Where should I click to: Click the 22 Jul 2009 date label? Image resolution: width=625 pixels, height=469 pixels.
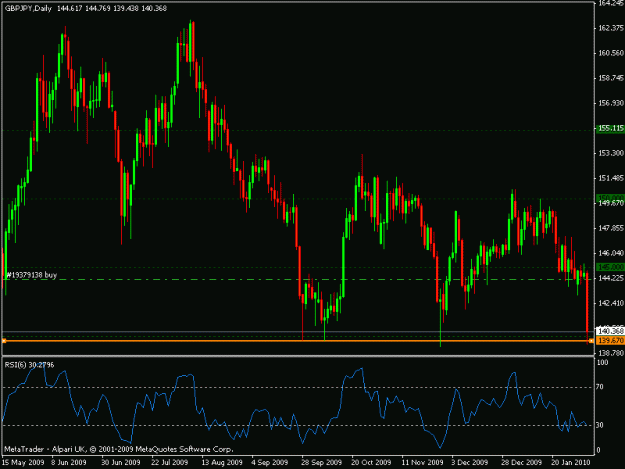169,463
